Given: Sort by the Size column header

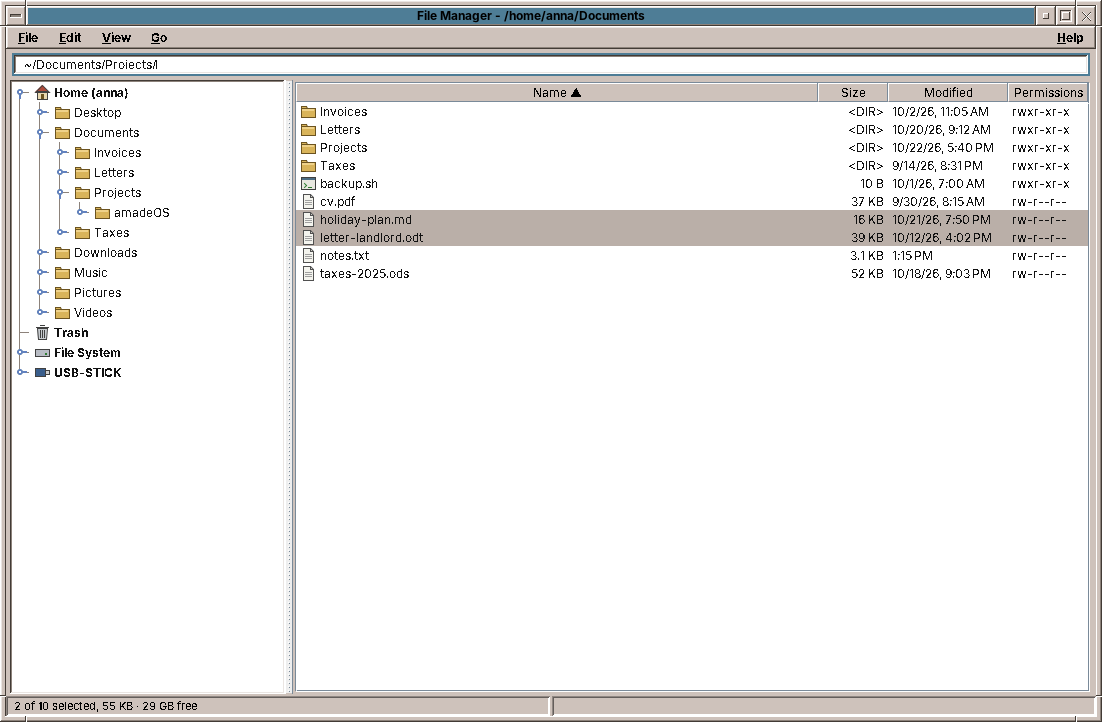Looking at the screenshot, I should click(x=853, y=93).
